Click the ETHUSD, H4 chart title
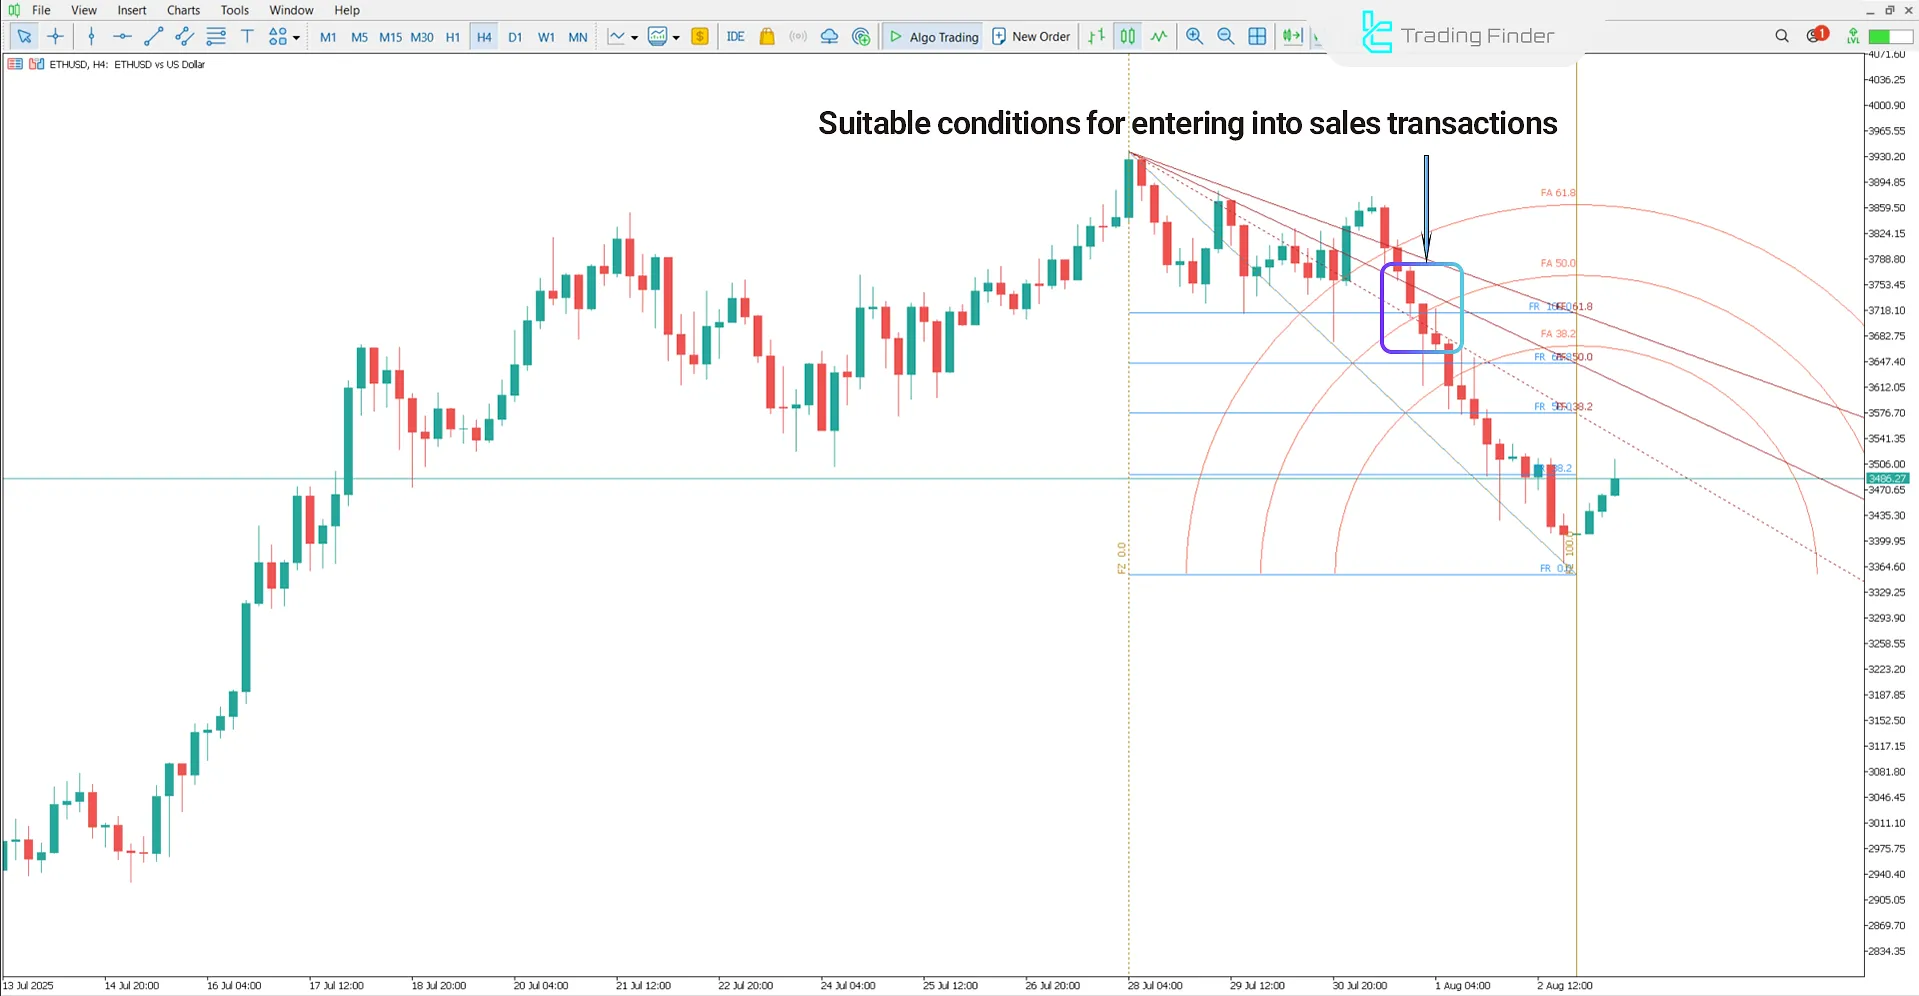The height and width of the screenshot is (996, 1919). click(127, 64)
